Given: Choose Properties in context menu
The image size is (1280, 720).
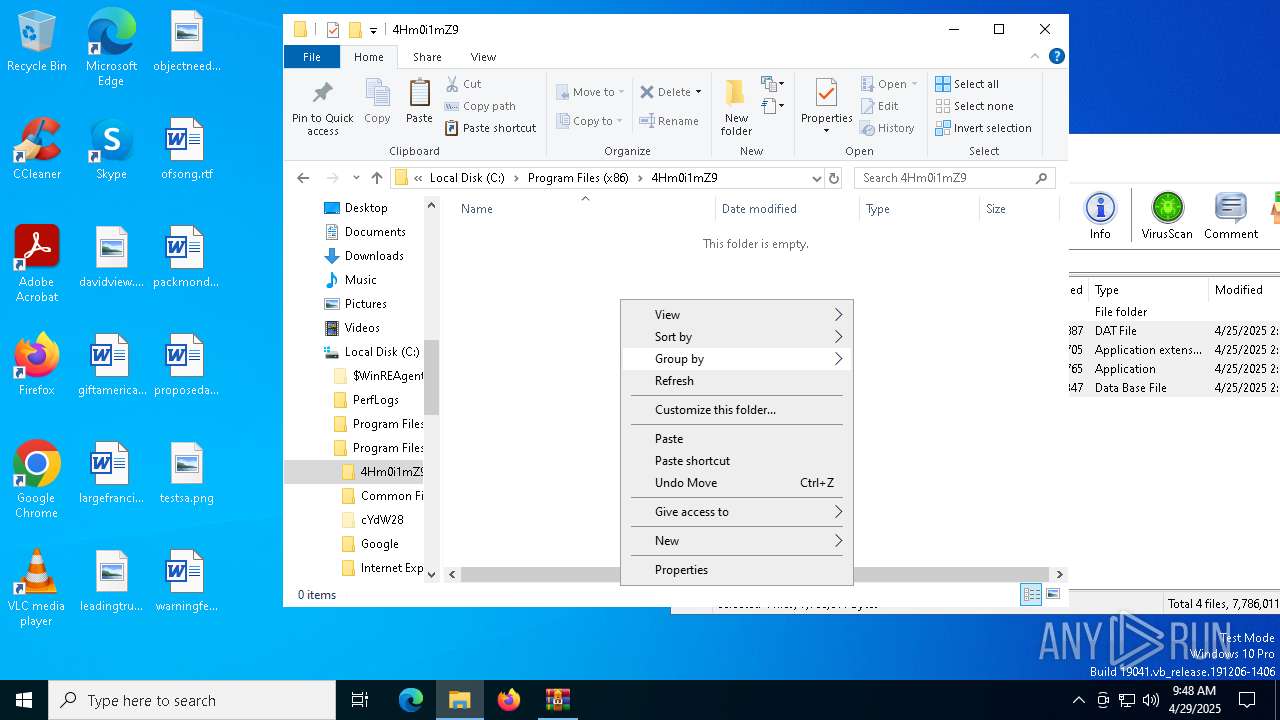Looking at the screenshot, I should [x=737, y=570].
